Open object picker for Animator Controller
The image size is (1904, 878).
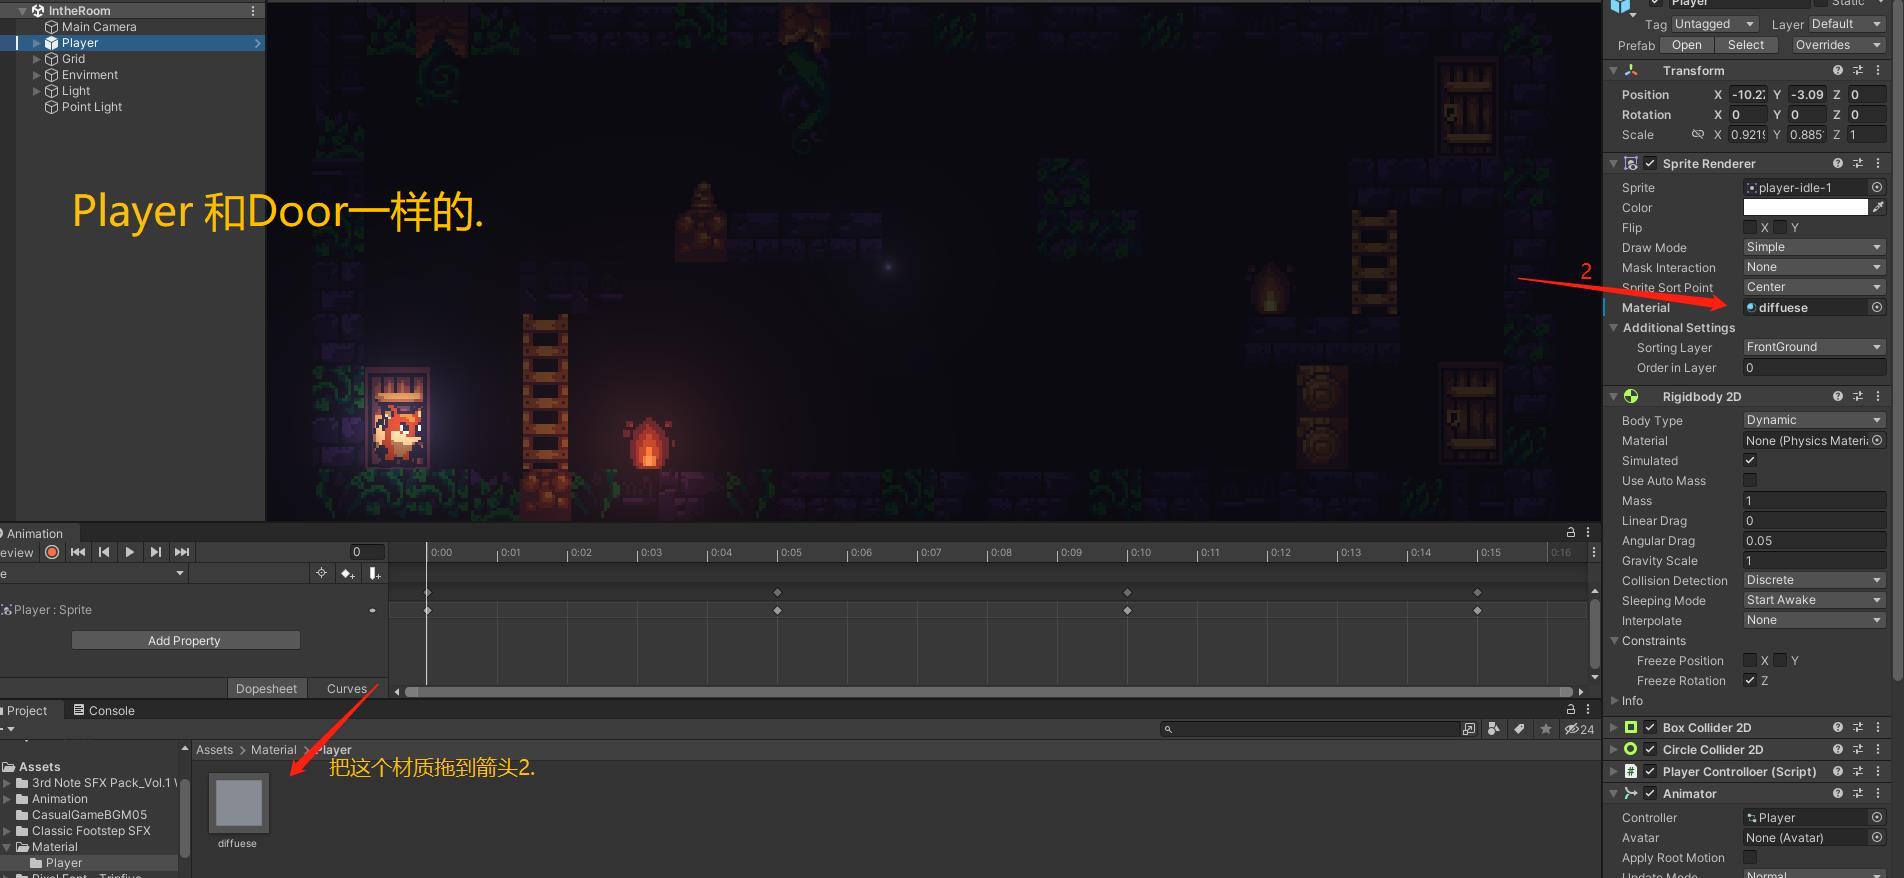1877,817
